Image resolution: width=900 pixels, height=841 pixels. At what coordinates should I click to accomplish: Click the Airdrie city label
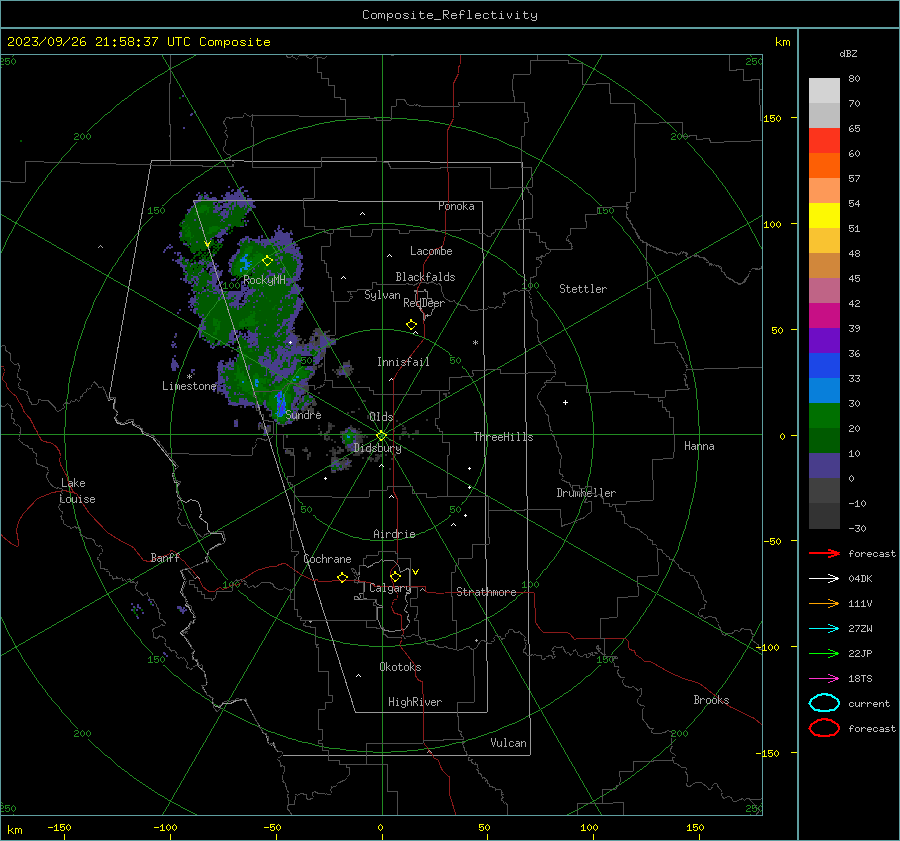point(394,534)
